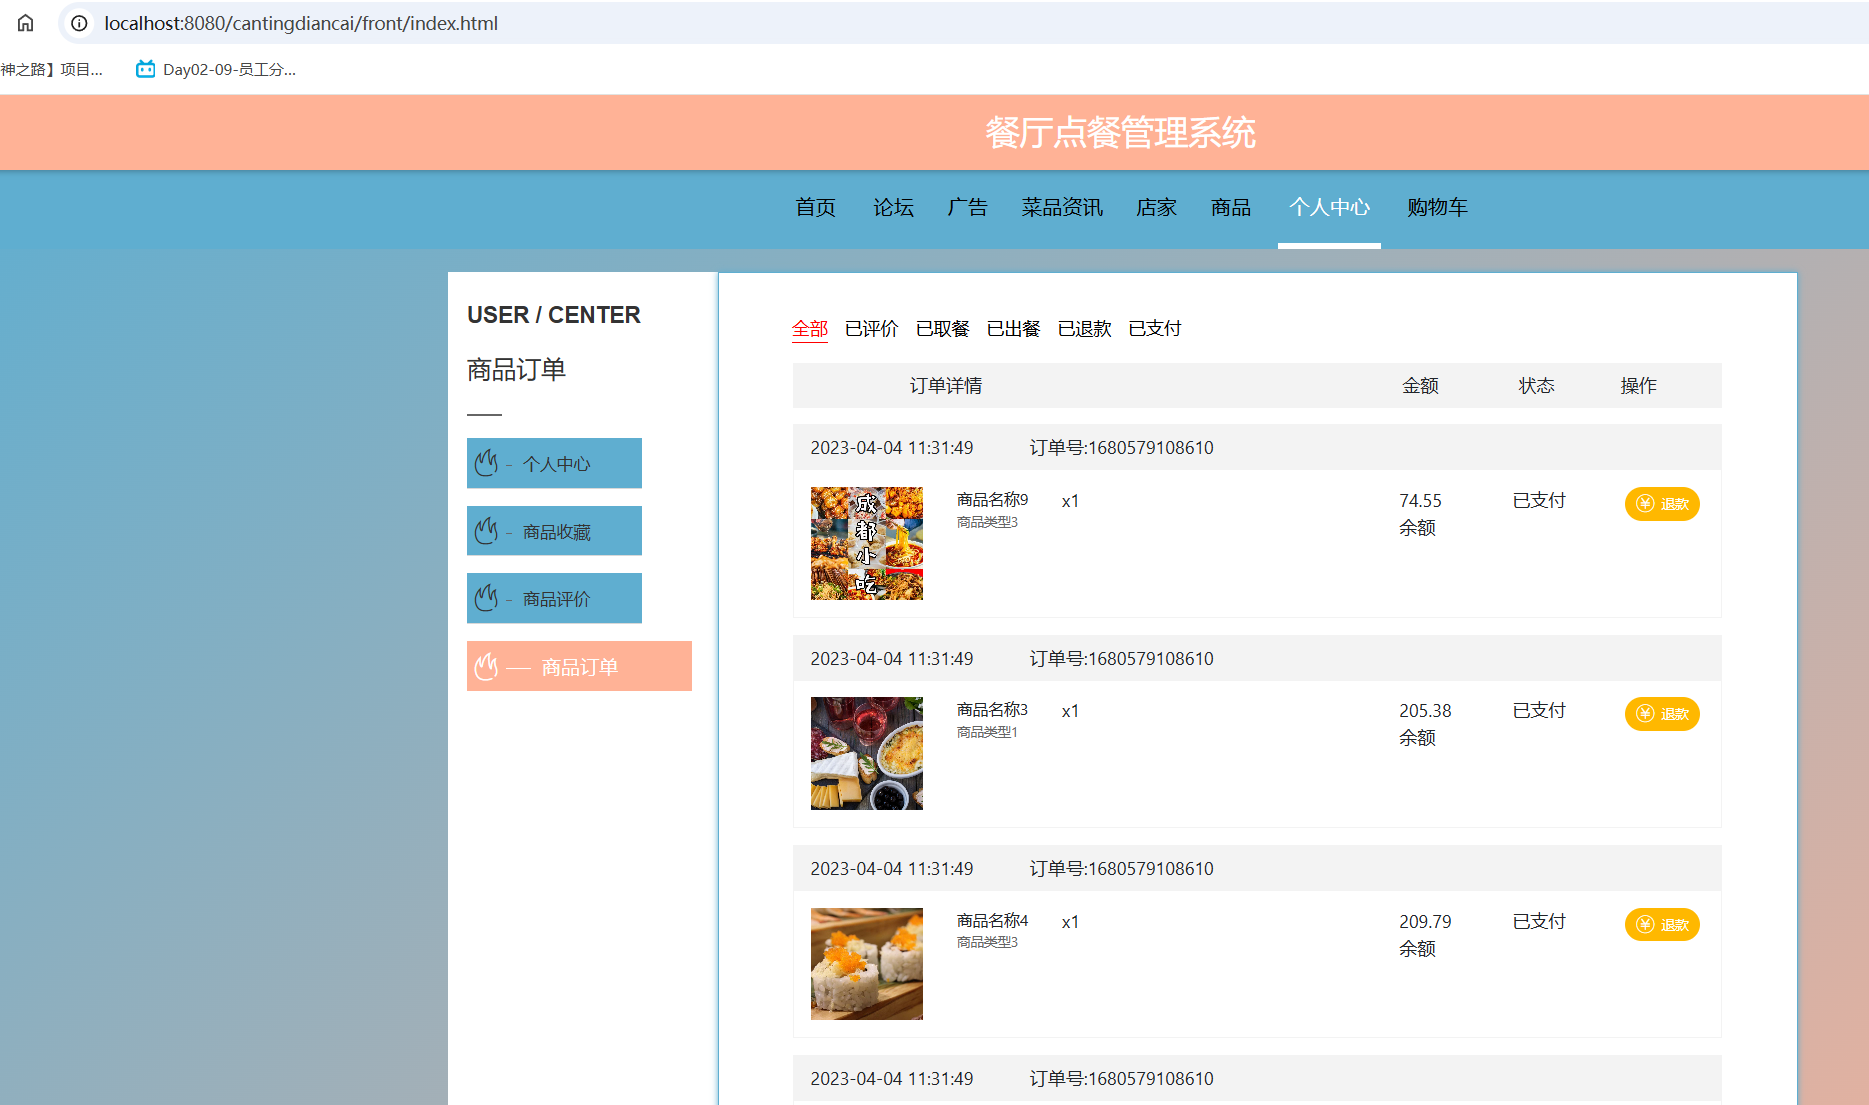Screen dimensions: 1869x1105
Task: Click the address bar URL field
Action: pos(300,22)
